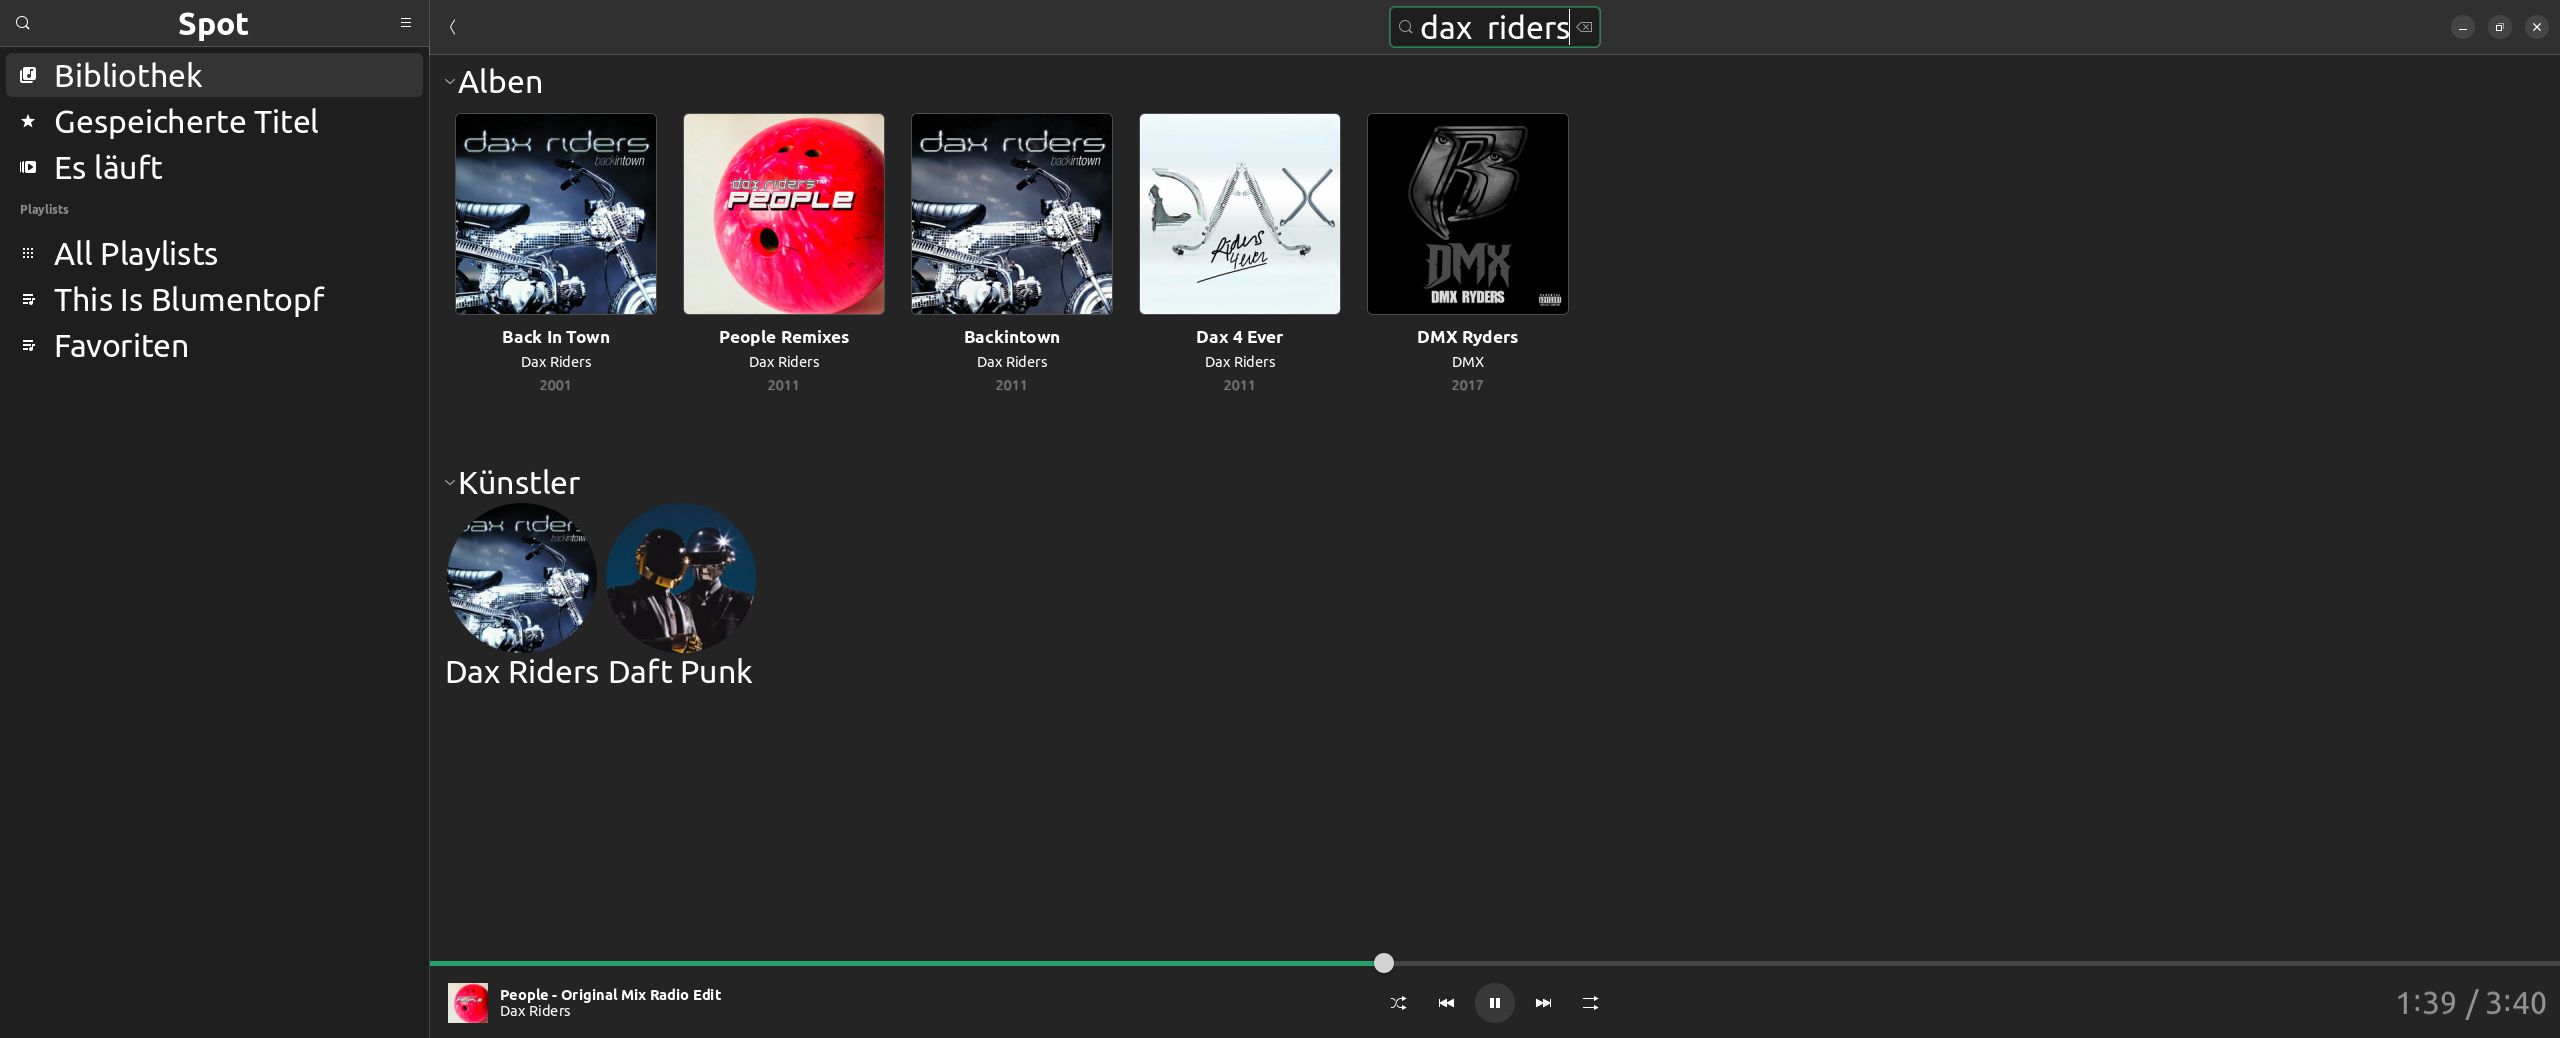
Task: Open Gespeicherte Titel
Action: pyautogui.click(x=214, y=121)
